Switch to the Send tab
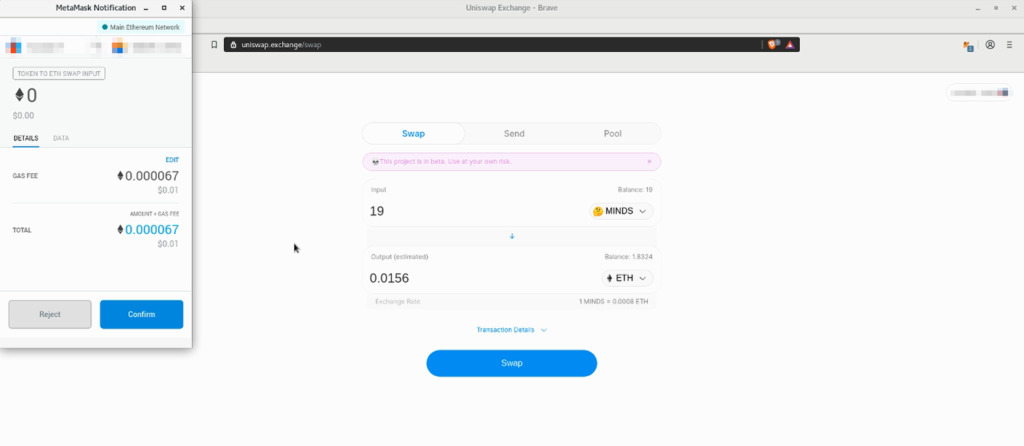1024x446 pixels. click(x=513, y=134)
